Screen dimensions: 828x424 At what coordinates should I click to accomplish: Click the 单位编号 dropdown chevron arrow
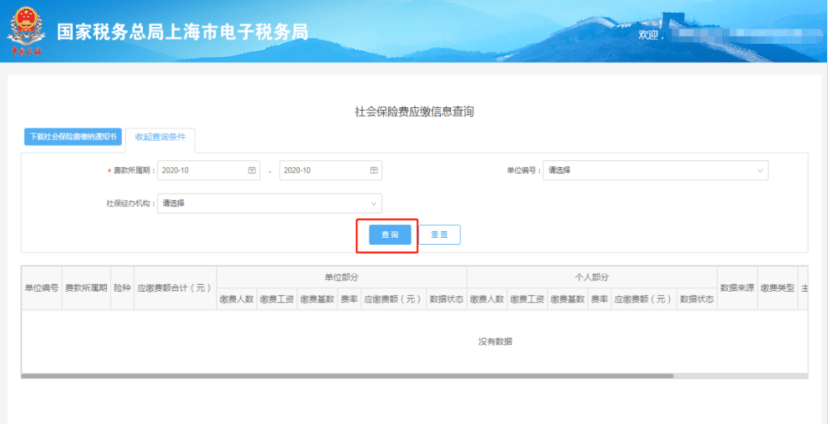759,171
